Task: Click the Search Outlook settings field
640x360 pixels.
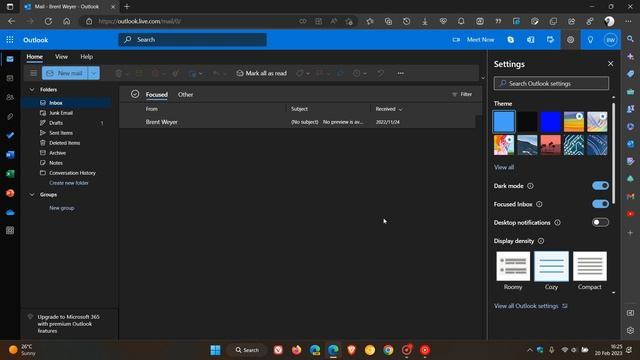Action: [x=551, y=84]
